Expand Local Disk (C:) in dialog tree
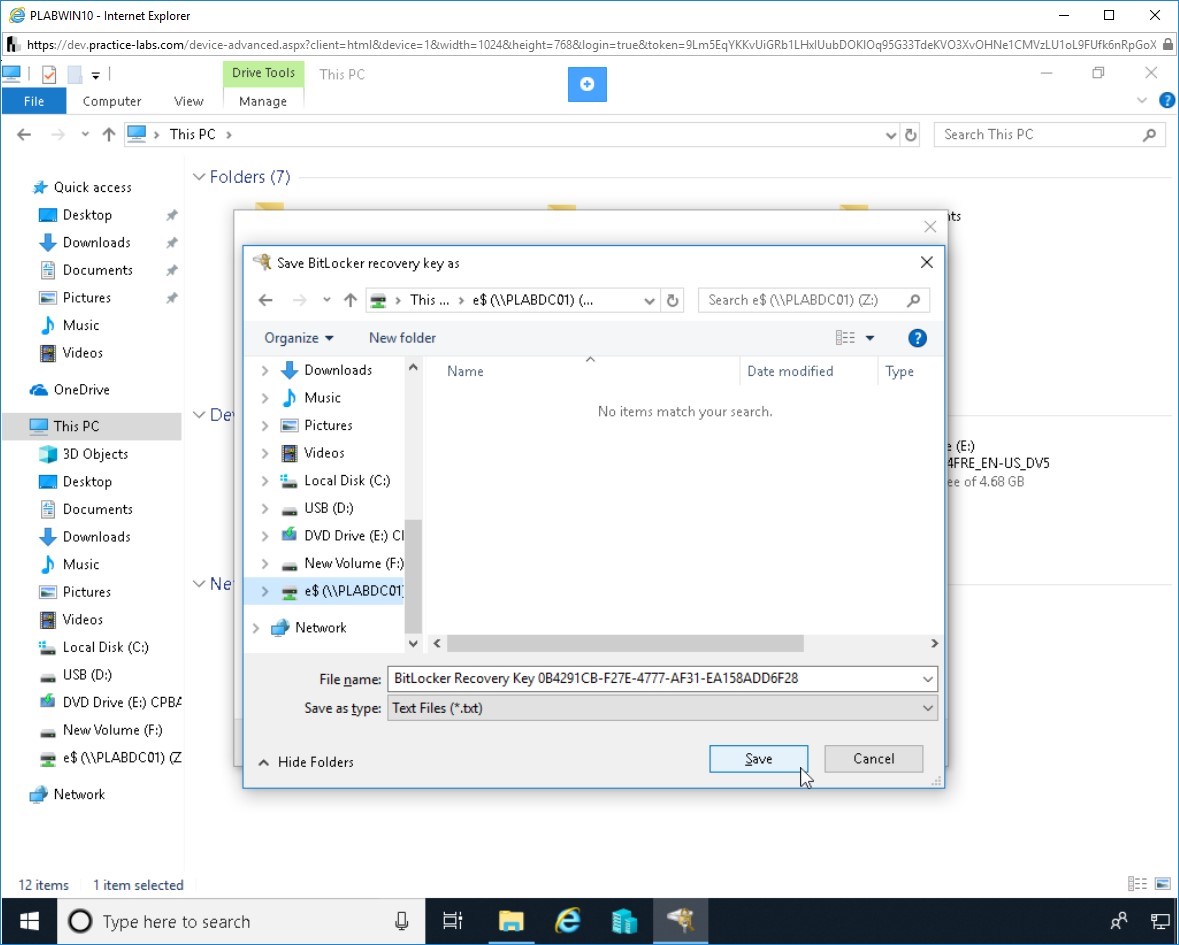 point(265,480)
